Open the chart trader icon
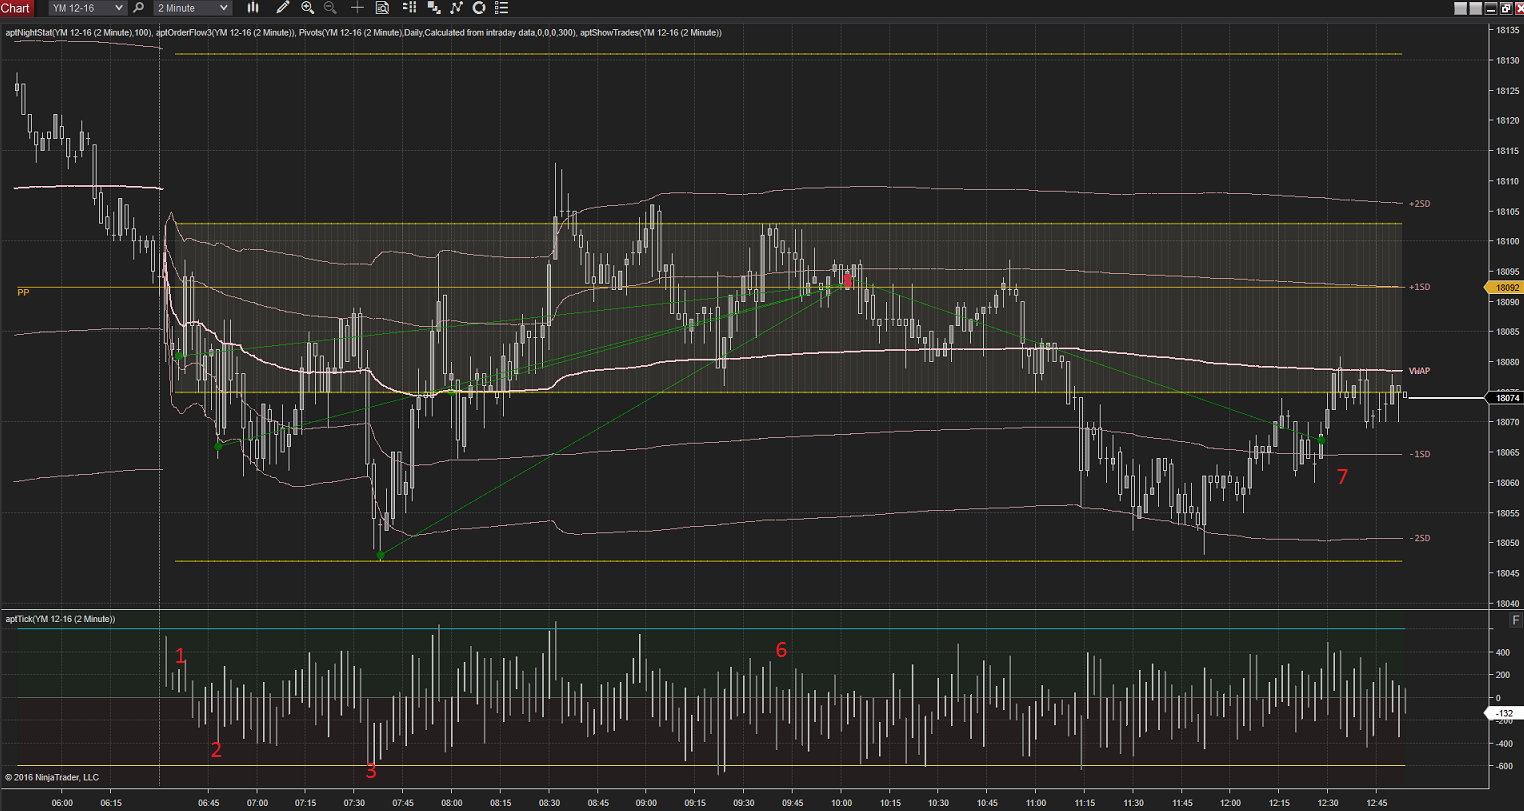Viewport: 1524px width, 811px height. click(409, 8)
